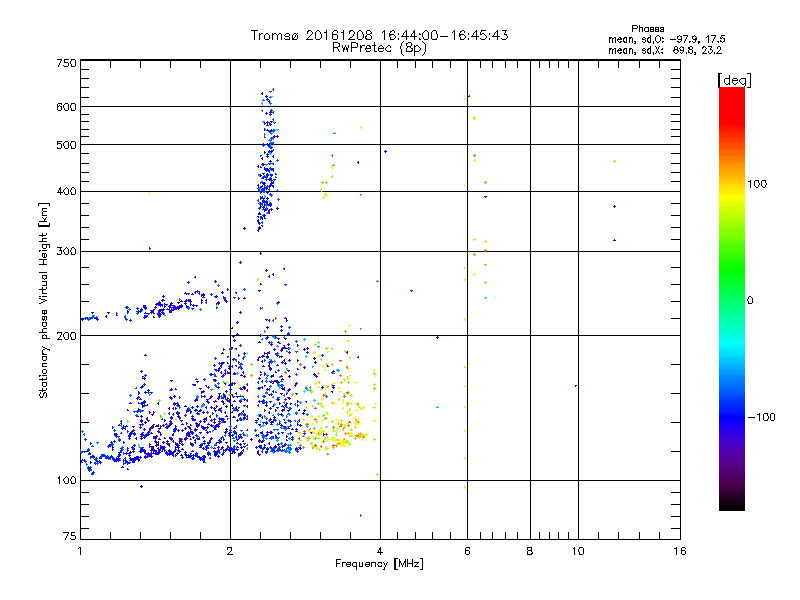Click the vertical blue echo trace near 2.4 MHz

coord(267,161)
